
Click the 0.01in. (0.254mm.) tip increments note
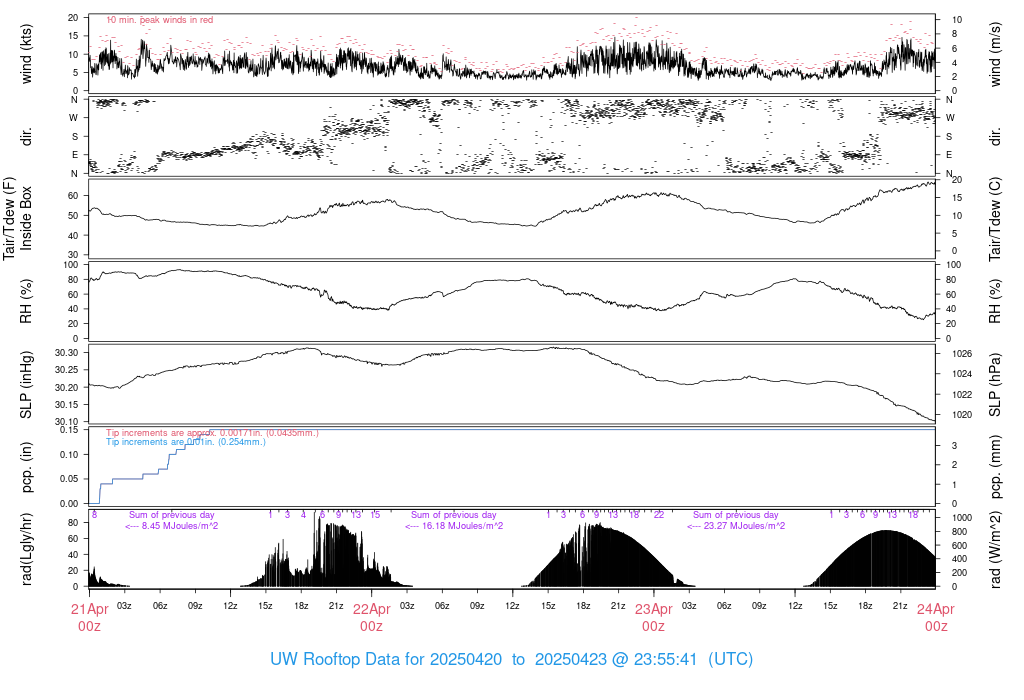pyautogui.click(x=186, y=442)
